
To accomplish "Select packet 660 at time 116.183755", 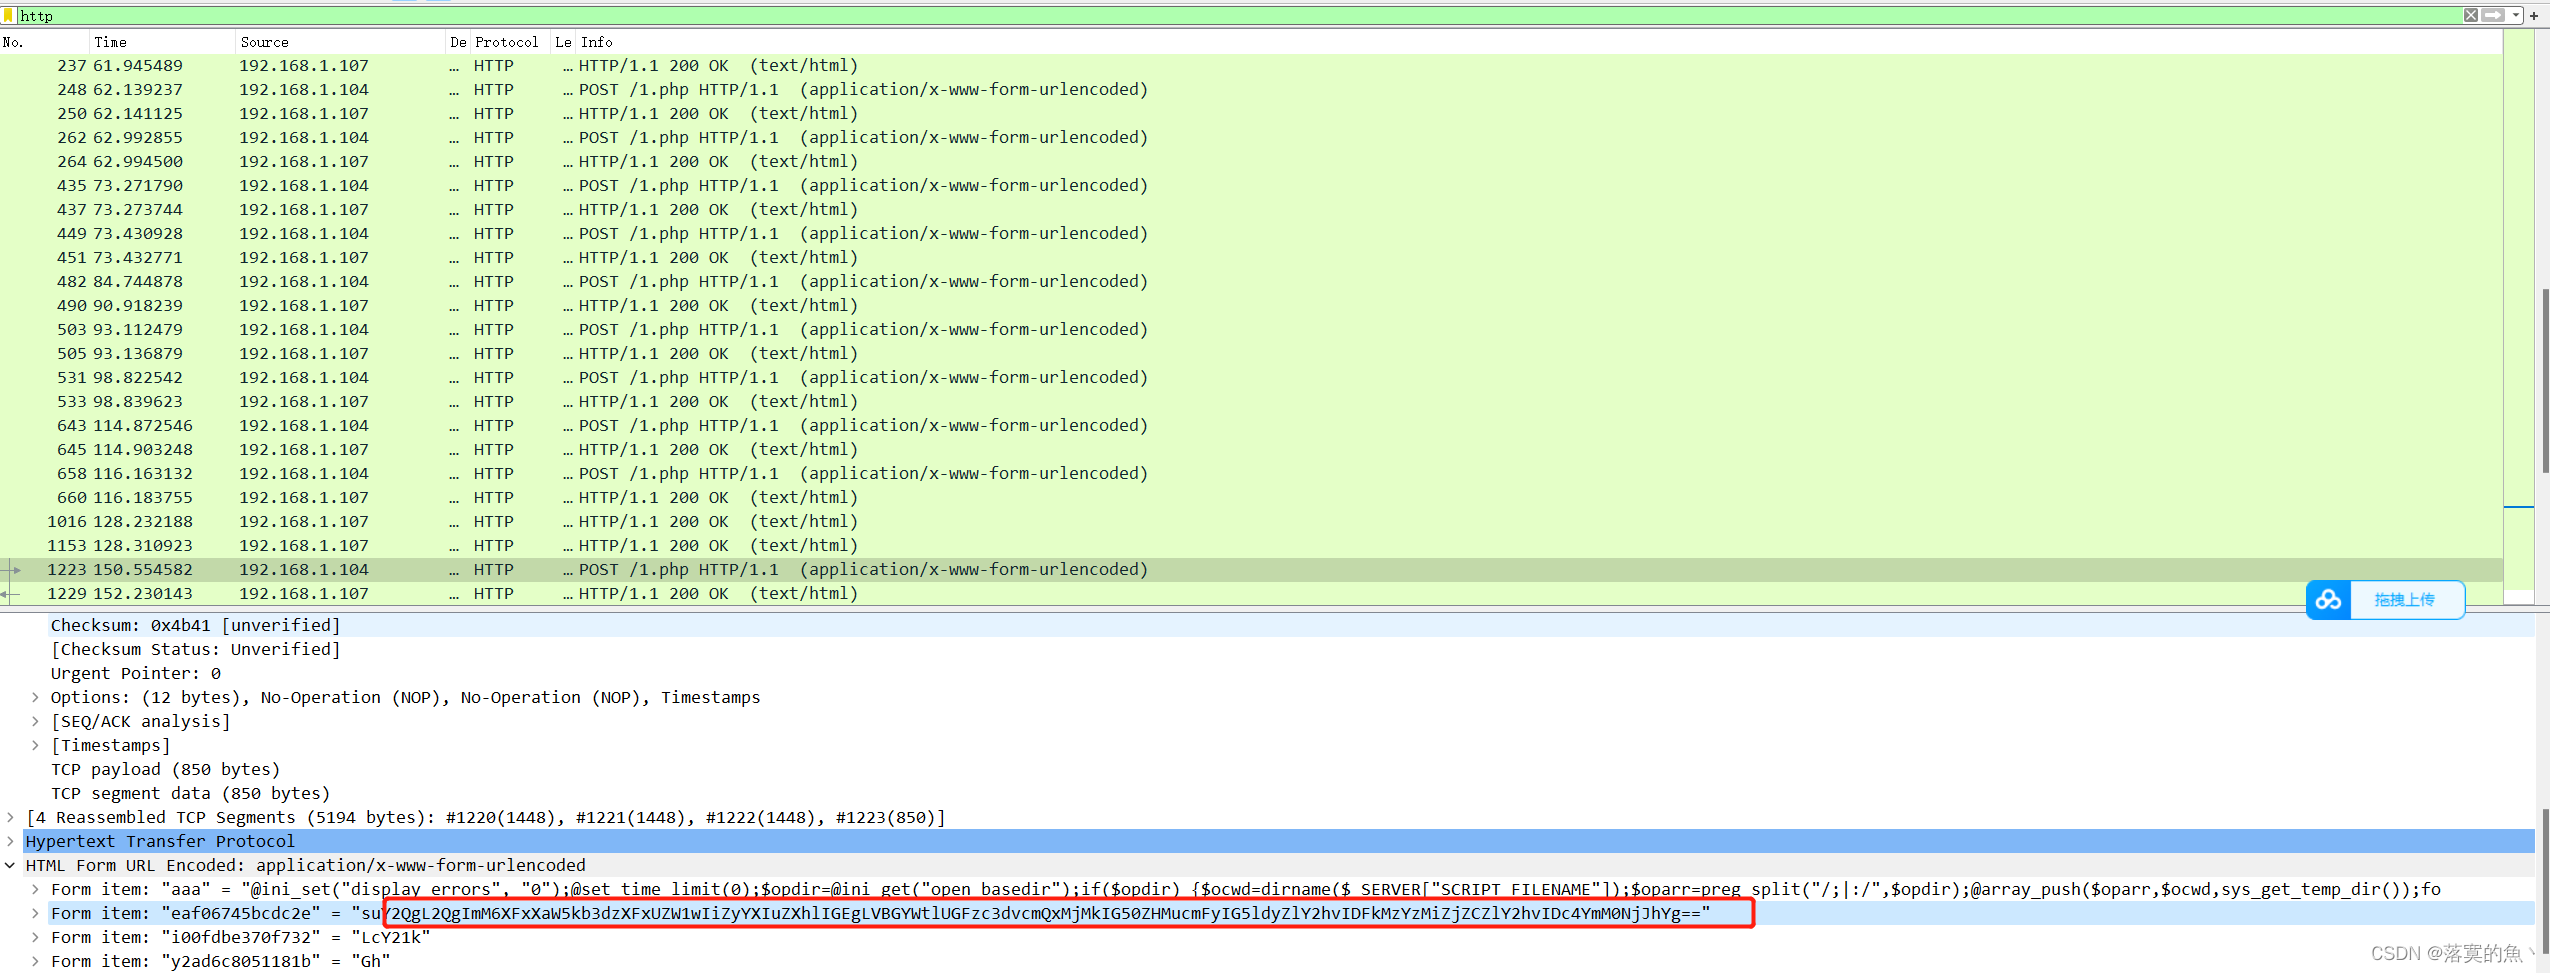I will (x=1251, y=497).
